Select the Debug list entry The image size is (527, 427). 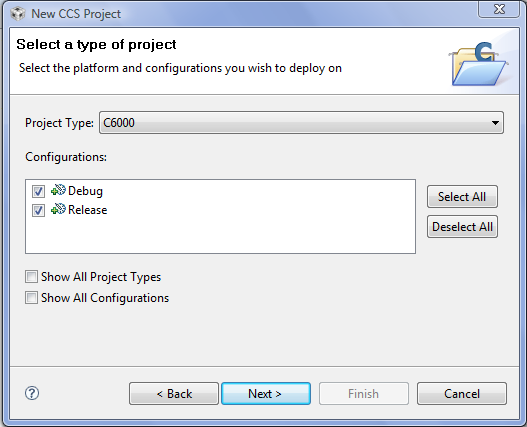pyautogui.click(x=85, y=191)
